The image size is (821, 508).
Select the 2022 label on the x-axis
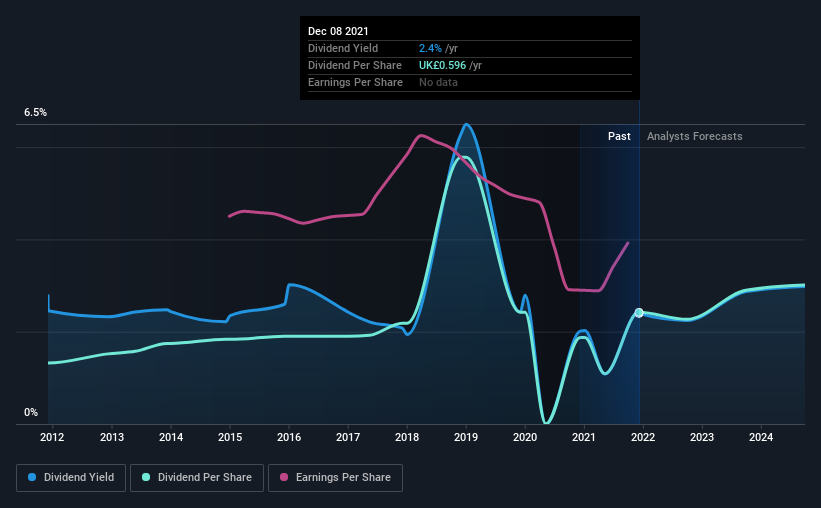click(x=643, y=437)
